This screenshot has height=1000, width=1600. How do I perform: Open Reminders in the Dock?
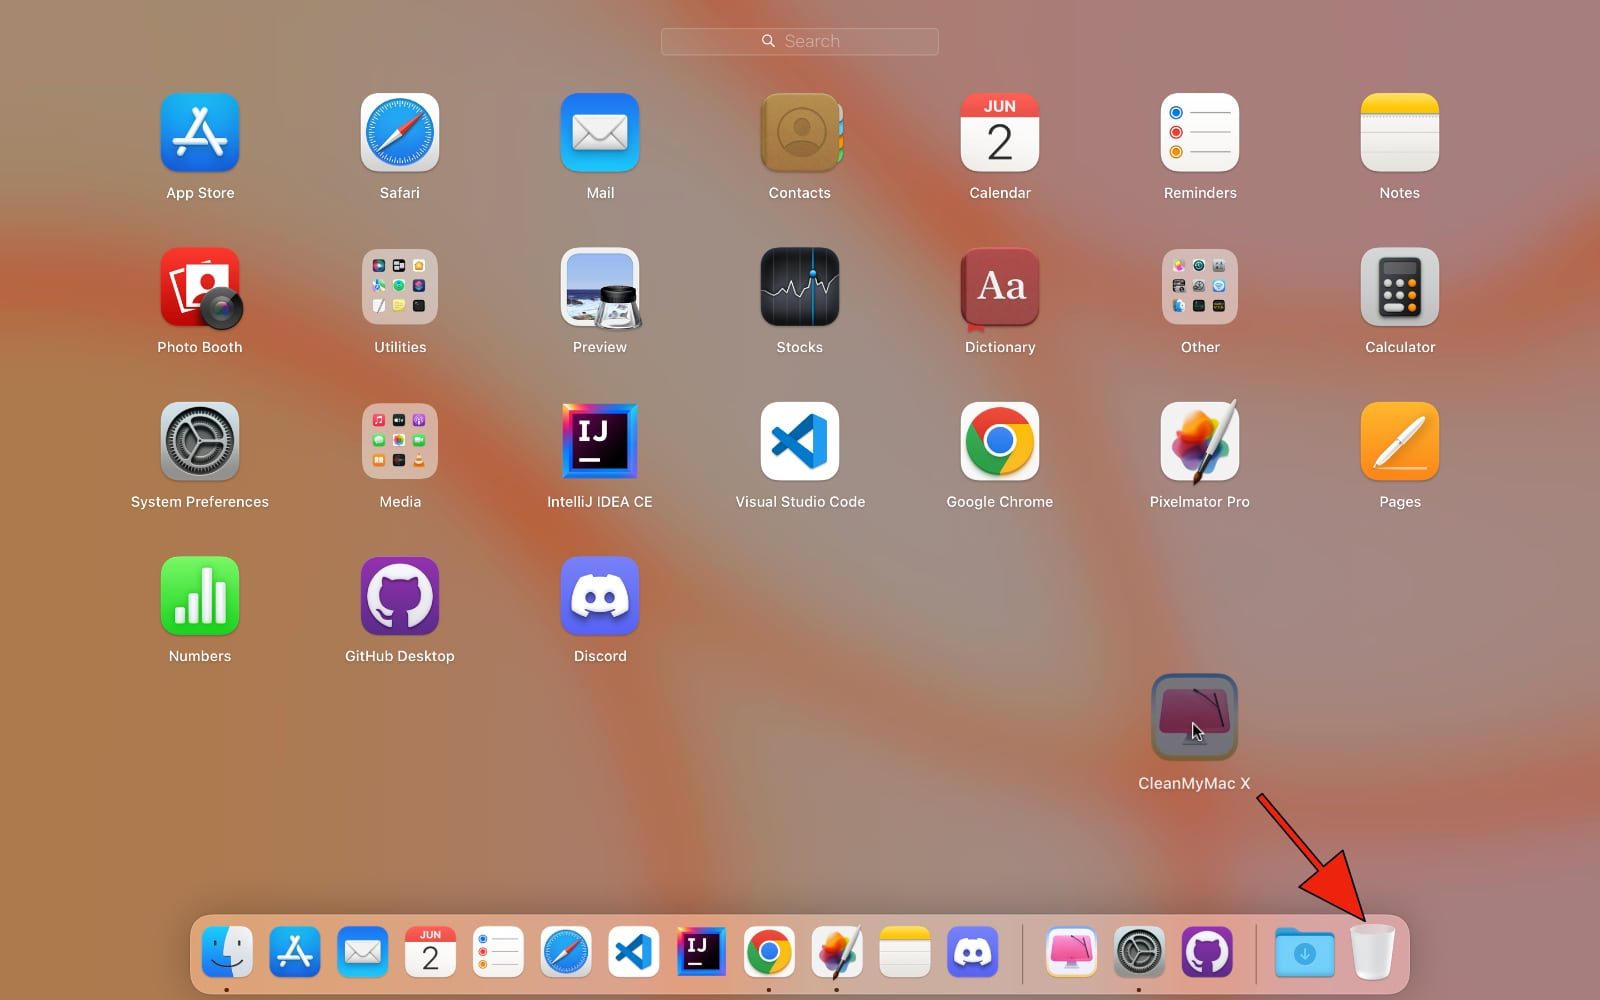(x=498, y=951)
